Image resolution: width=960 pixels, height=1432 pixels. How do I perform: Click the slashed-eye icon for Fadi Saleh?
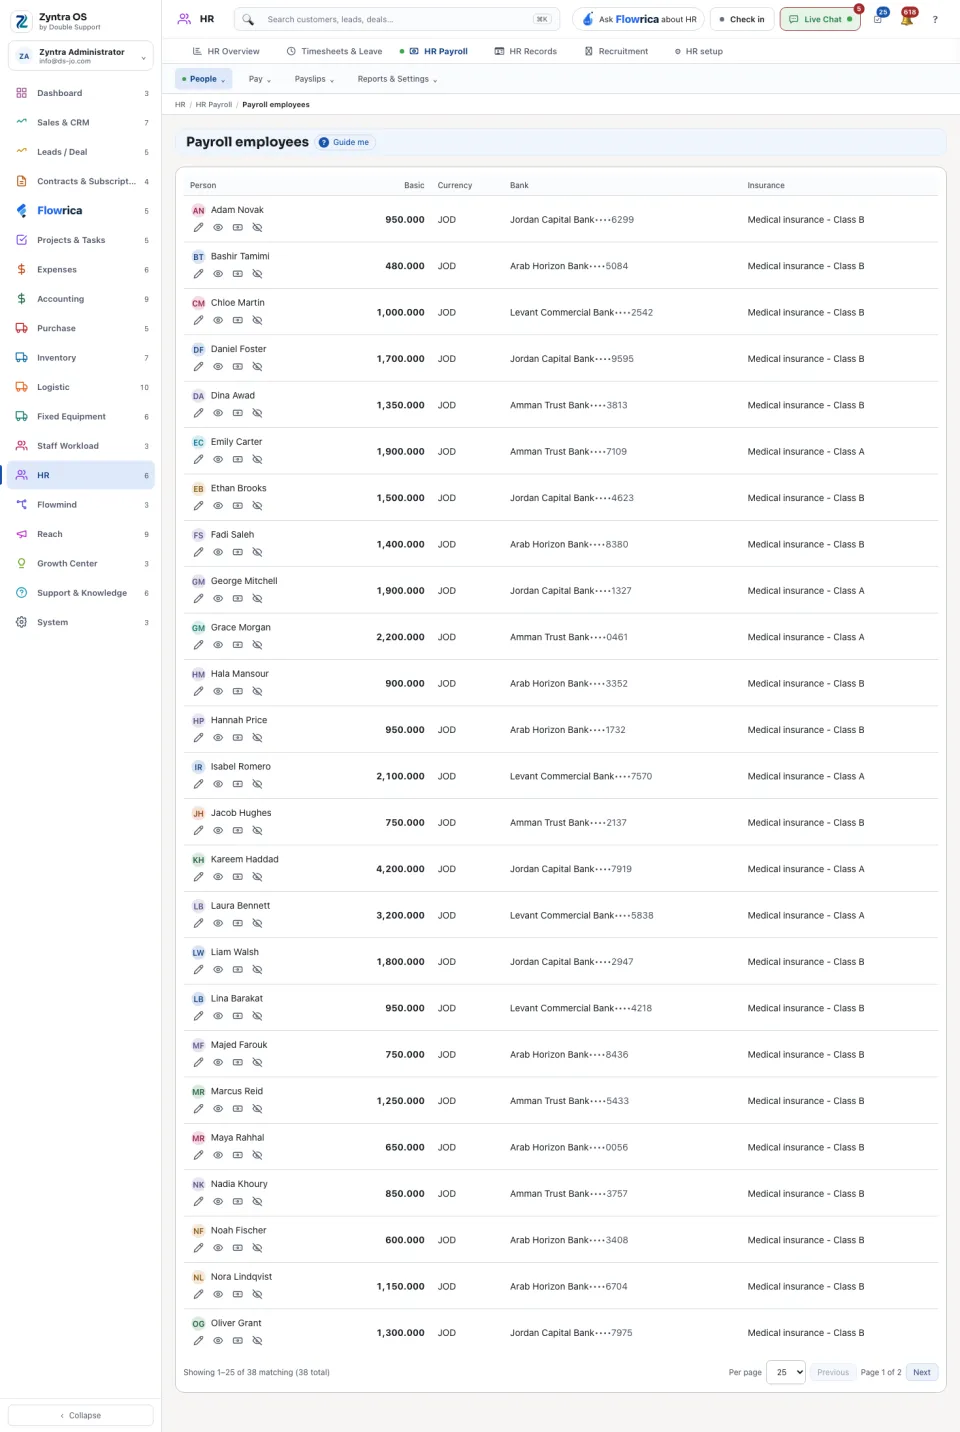[x=257, y=553]
